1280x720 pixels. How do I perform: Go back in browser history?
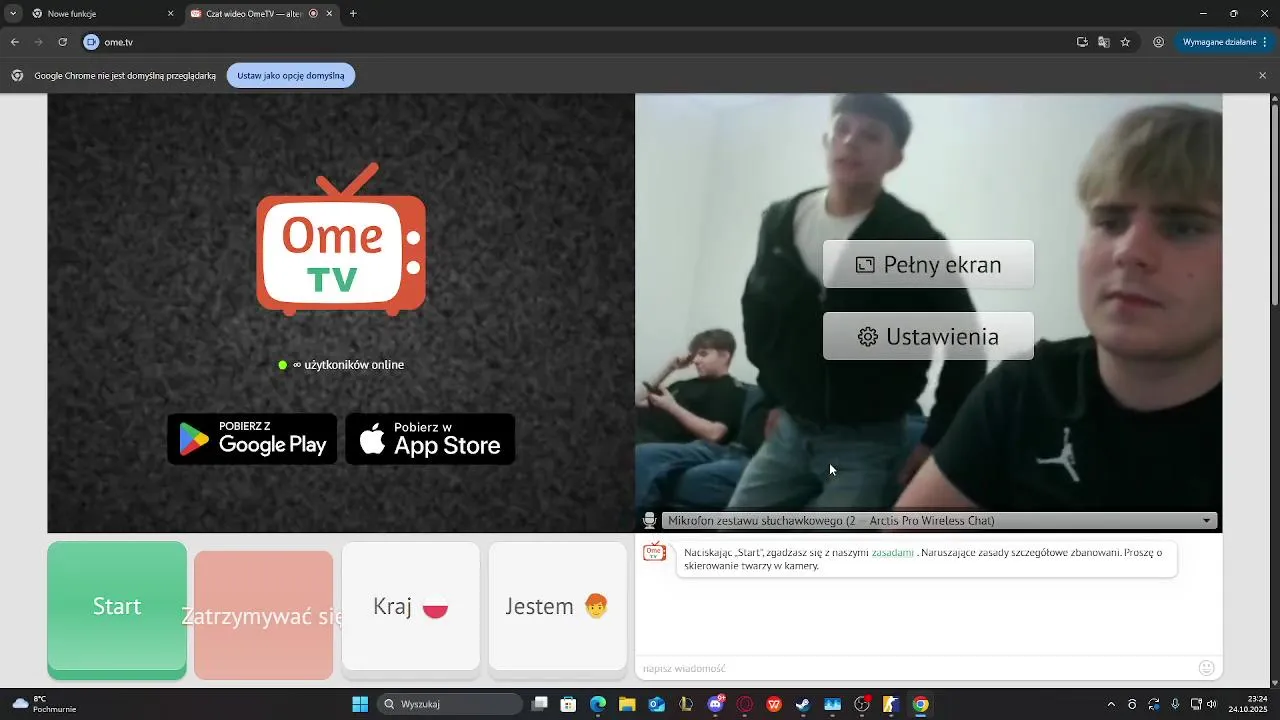[15, 42]
